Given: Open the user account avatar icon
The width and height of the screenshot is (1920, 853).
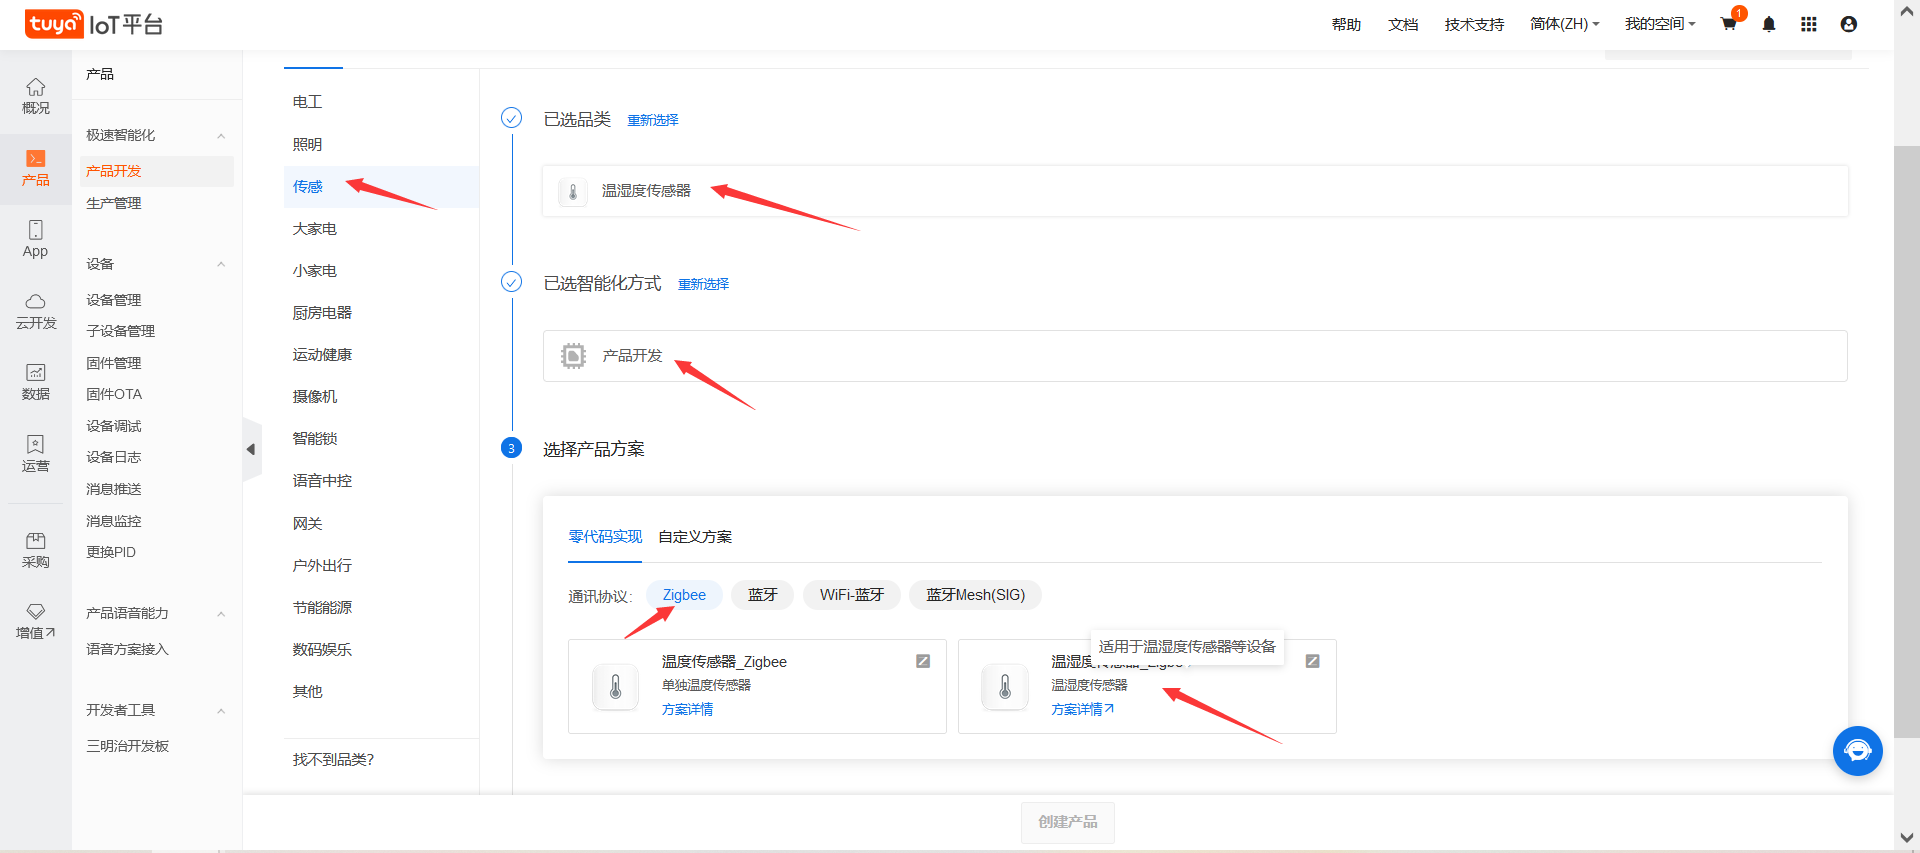Looking at the screenshot, I should [1848, 24].
